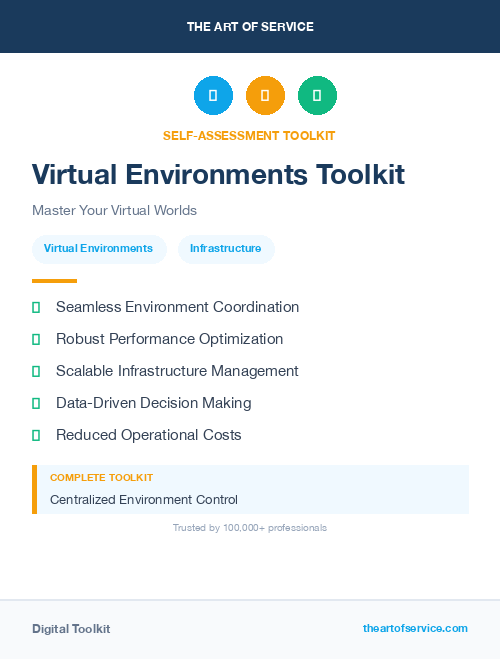Click the blue circle icon
This screenshot has width=500, height=659.
pyautogui.click(x=213, y=95)
